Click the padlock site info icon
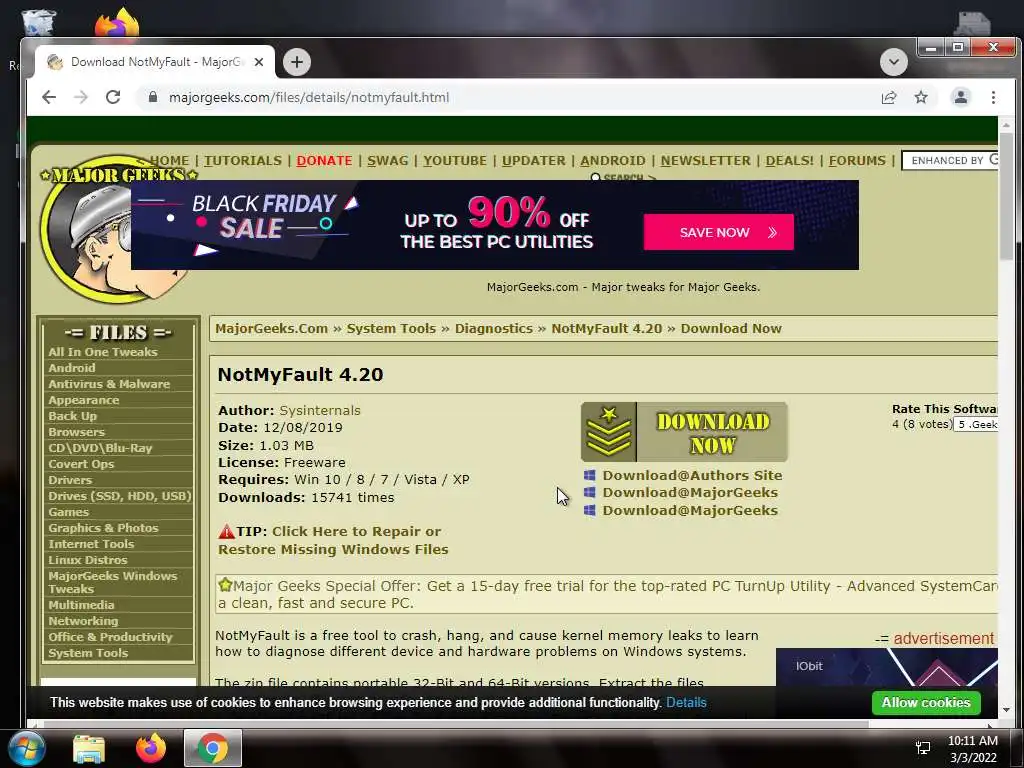This screenshot has height=768, width=1024. [x=153, y=97]
